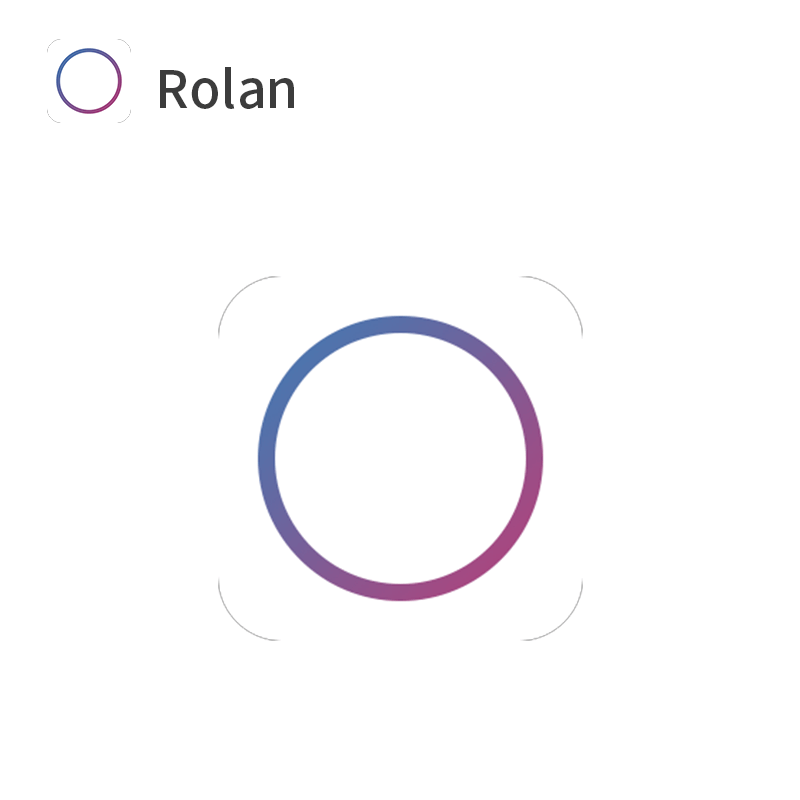Click inside the large ring's empty center
800x800 pixels.
(400, 458)
